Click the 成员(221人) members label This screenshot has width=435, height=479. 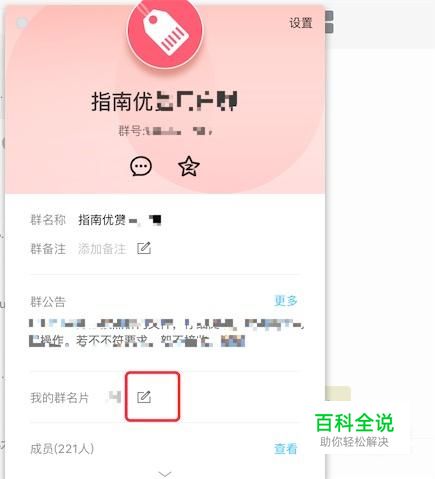coord(62,449)
